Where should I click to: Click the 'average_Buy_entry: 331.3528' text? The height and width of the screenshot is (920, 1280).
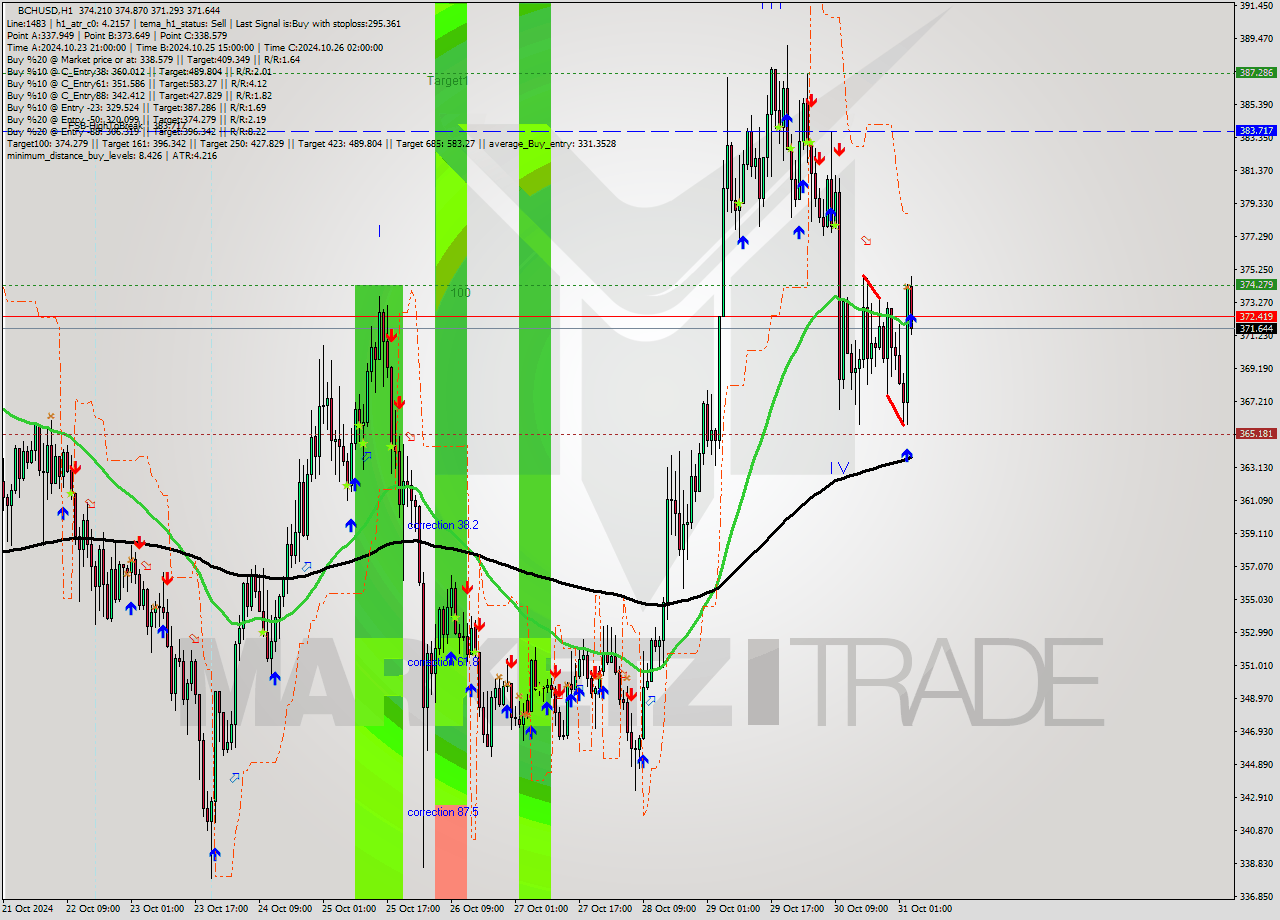coord(551,144)
